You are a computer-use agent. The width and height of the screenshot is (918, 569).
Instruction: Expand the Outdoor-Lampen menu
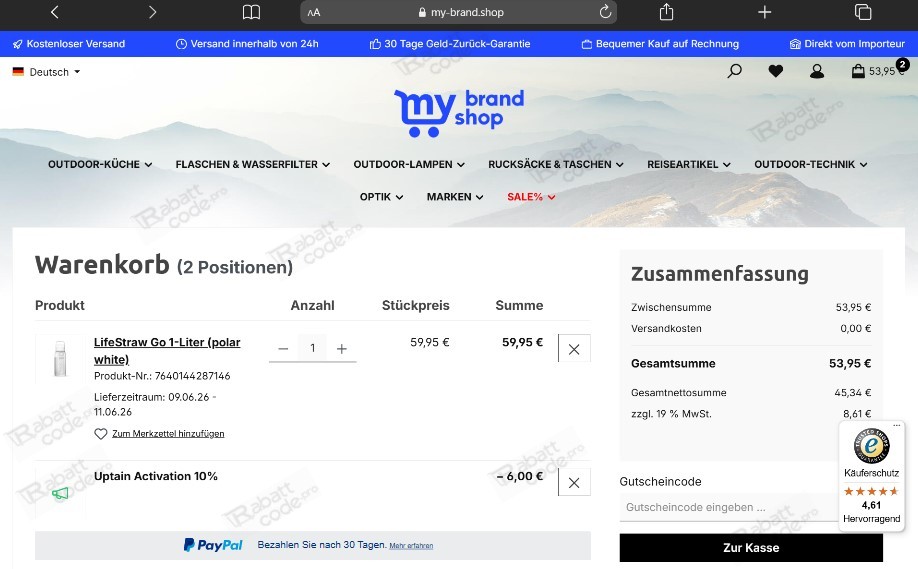[409, 164]
